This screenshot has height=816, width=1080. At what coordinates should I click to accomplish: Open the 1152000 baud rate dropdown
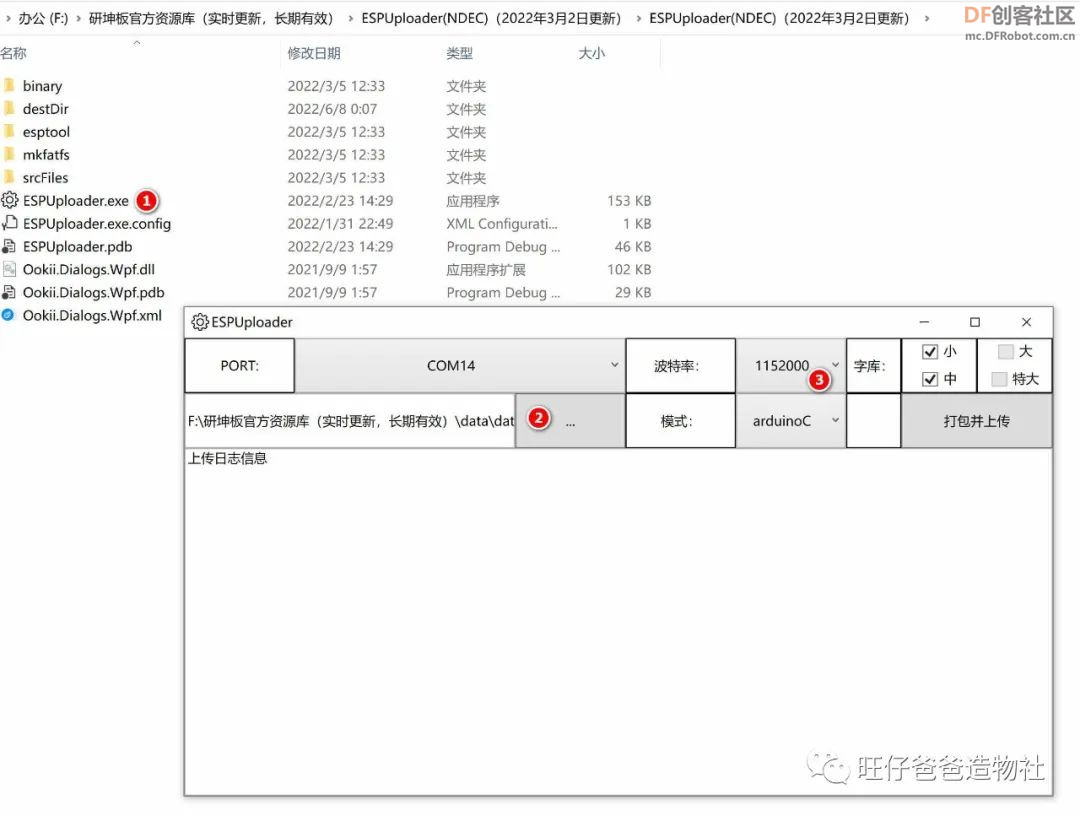coord(791,366)
